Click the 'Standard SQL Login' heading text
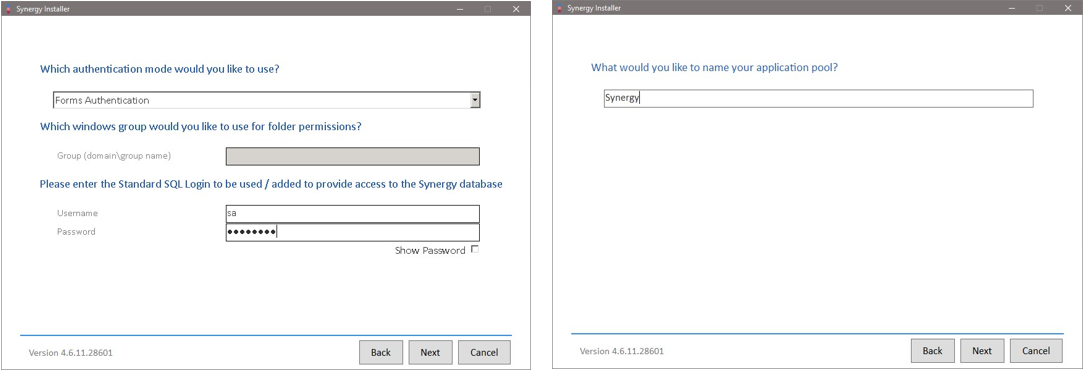 271,185
